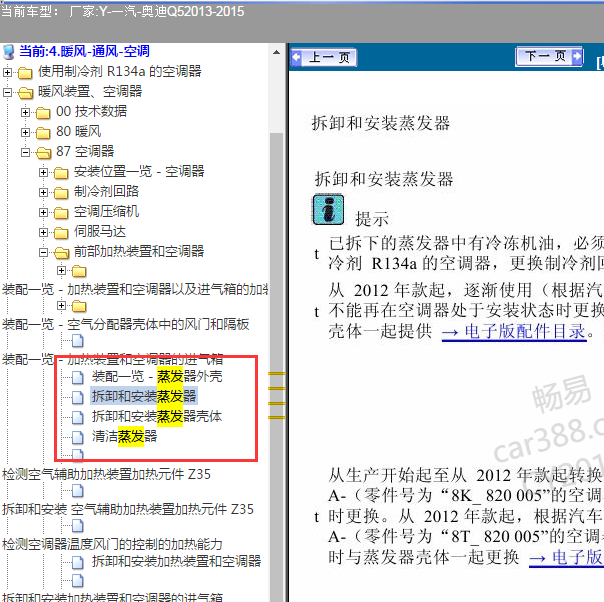Image resolution: width=604 pixels, height=602 pixels.
Task: Click the 提示 info icon in document
Action: (328, 210)
